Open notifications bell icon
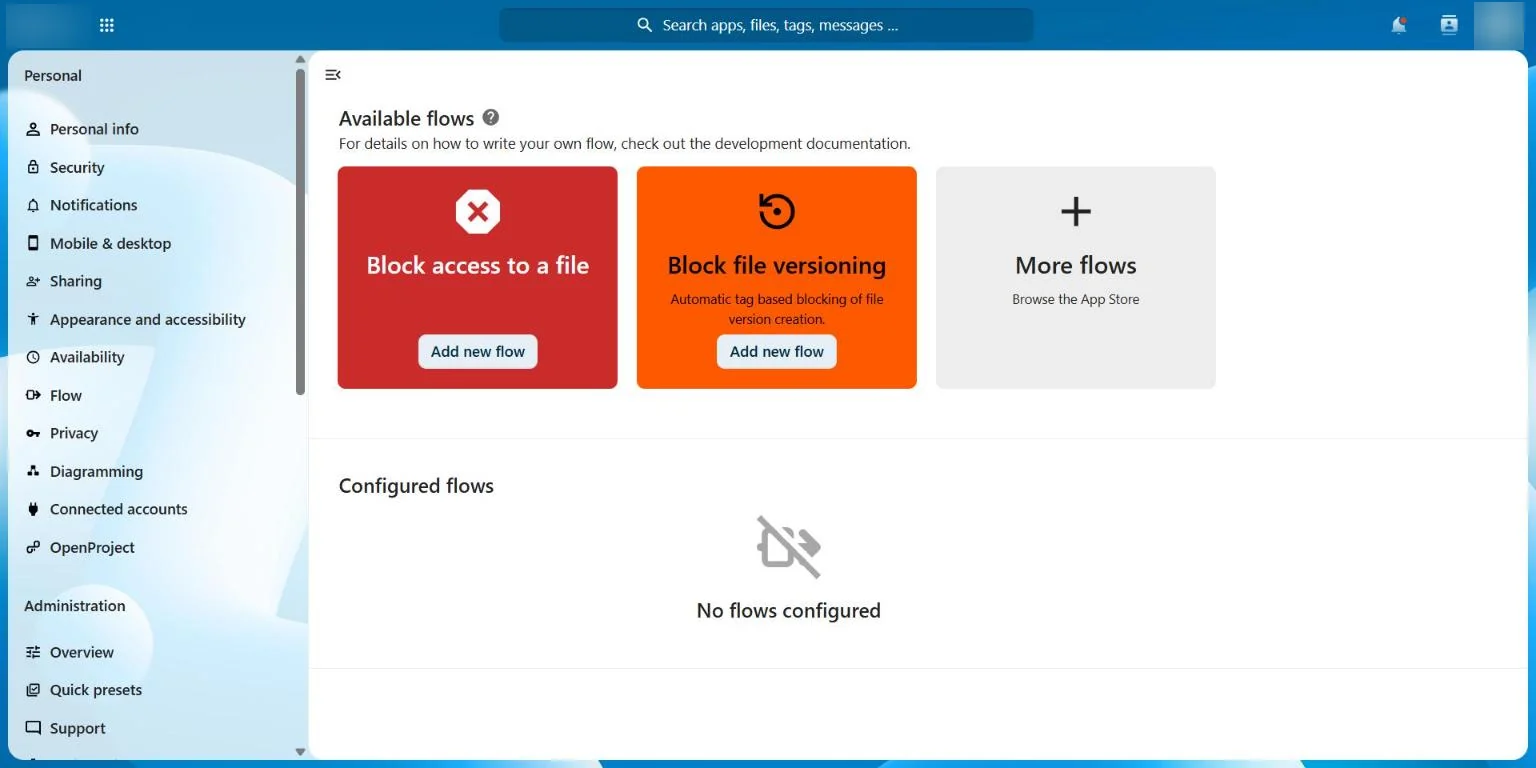This screenshot has height=768, width=1536. pyautogui.click(x=1399, y=25)
